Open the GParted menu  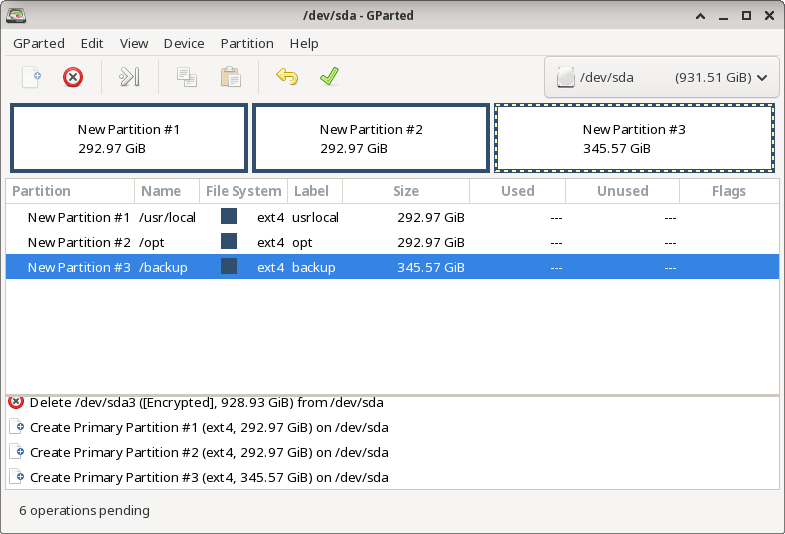[39, 44]
